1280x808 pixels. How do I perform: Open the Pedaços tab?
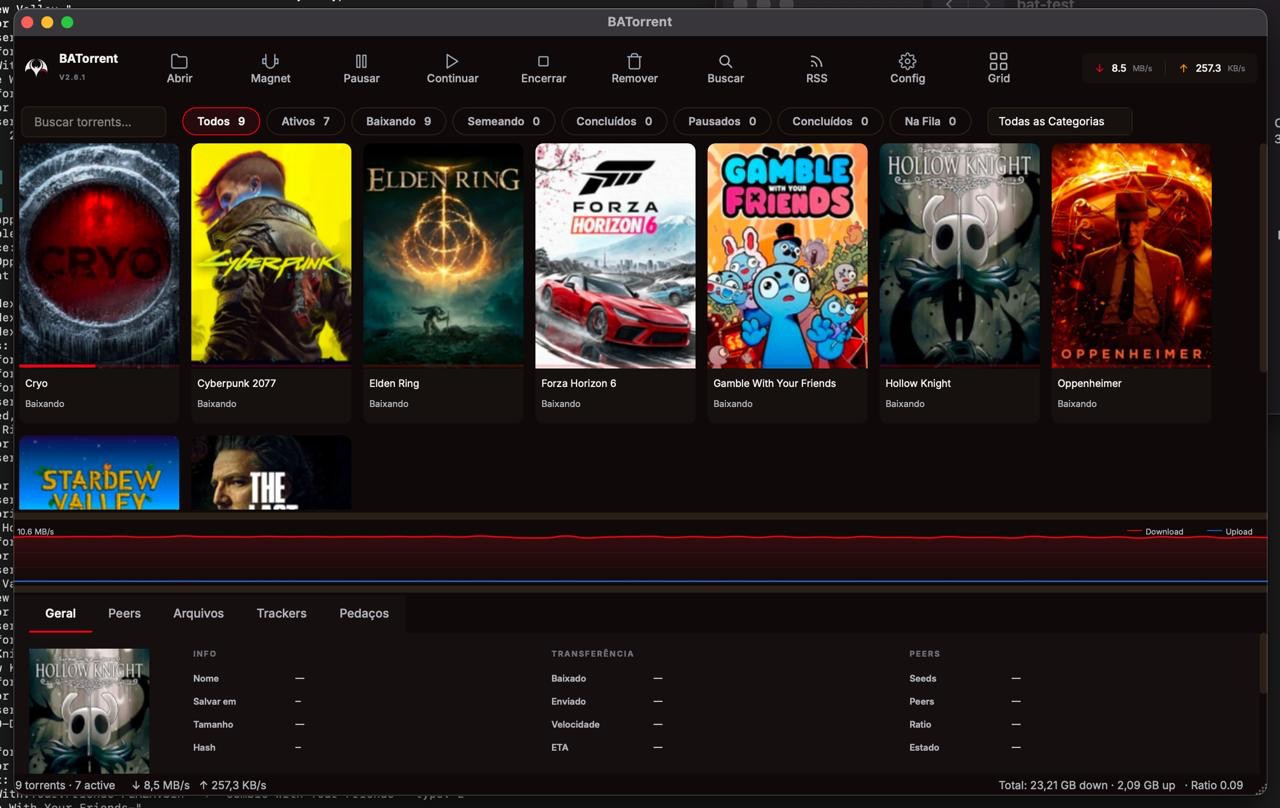point(364,613)
